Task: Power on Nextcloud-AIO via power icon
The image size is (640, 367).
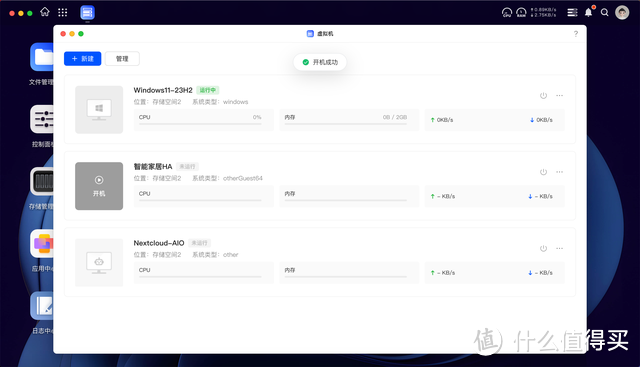Action: coord(543,248)
